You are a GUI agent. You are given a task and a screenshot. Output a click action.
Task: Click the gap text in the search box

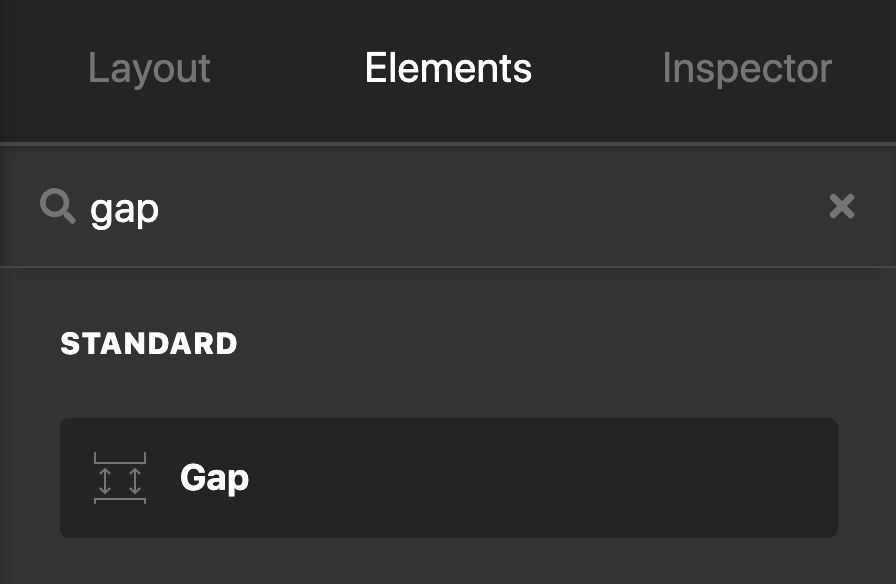click(x=124, y=207)
